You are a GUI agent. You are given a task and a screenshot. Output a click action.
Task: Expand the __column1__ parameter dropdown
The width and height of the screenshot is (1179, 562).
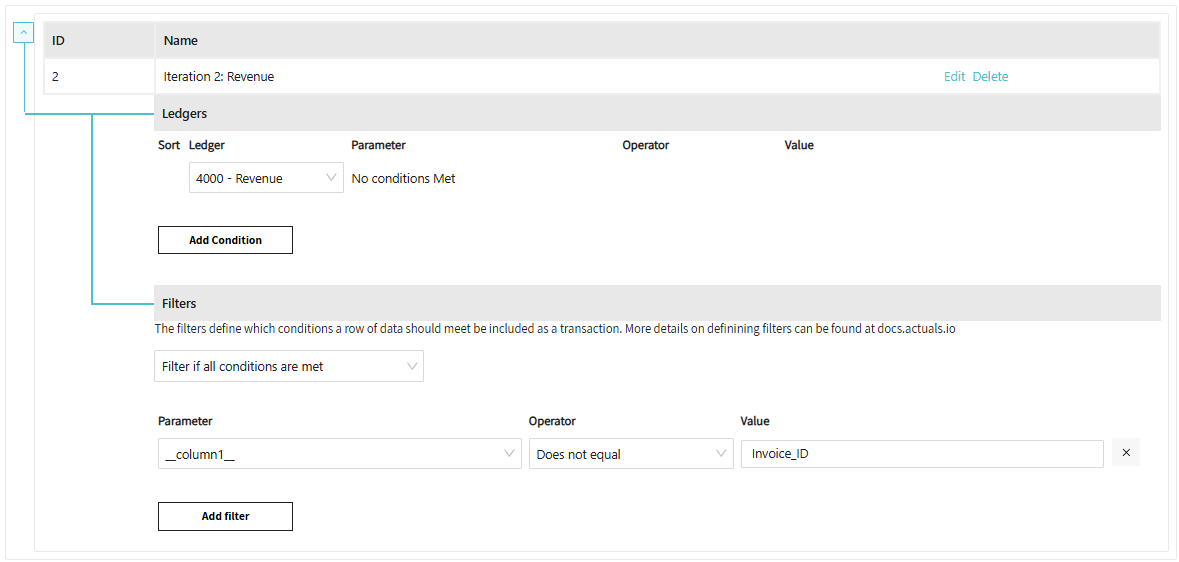tap(340, 454)
